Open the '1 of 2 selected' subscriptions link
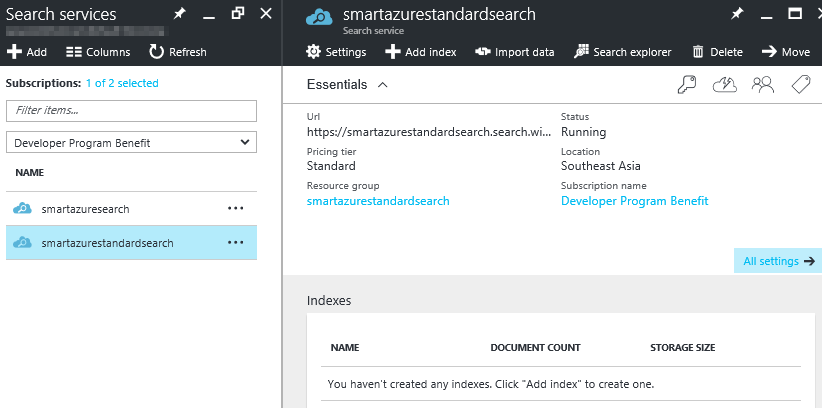Image resolution: width=822 pixels, height=408 pixels. [x=122, y=83]
